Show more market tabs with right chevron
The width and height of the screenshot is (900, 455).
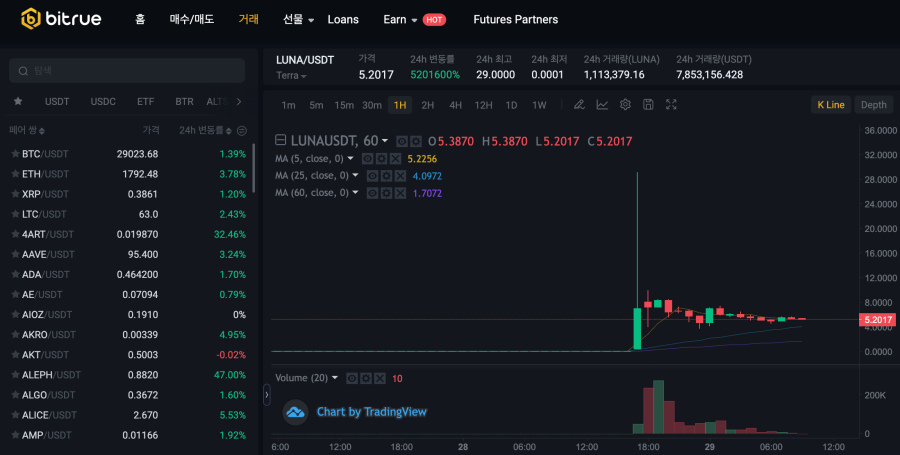point(239,102)
